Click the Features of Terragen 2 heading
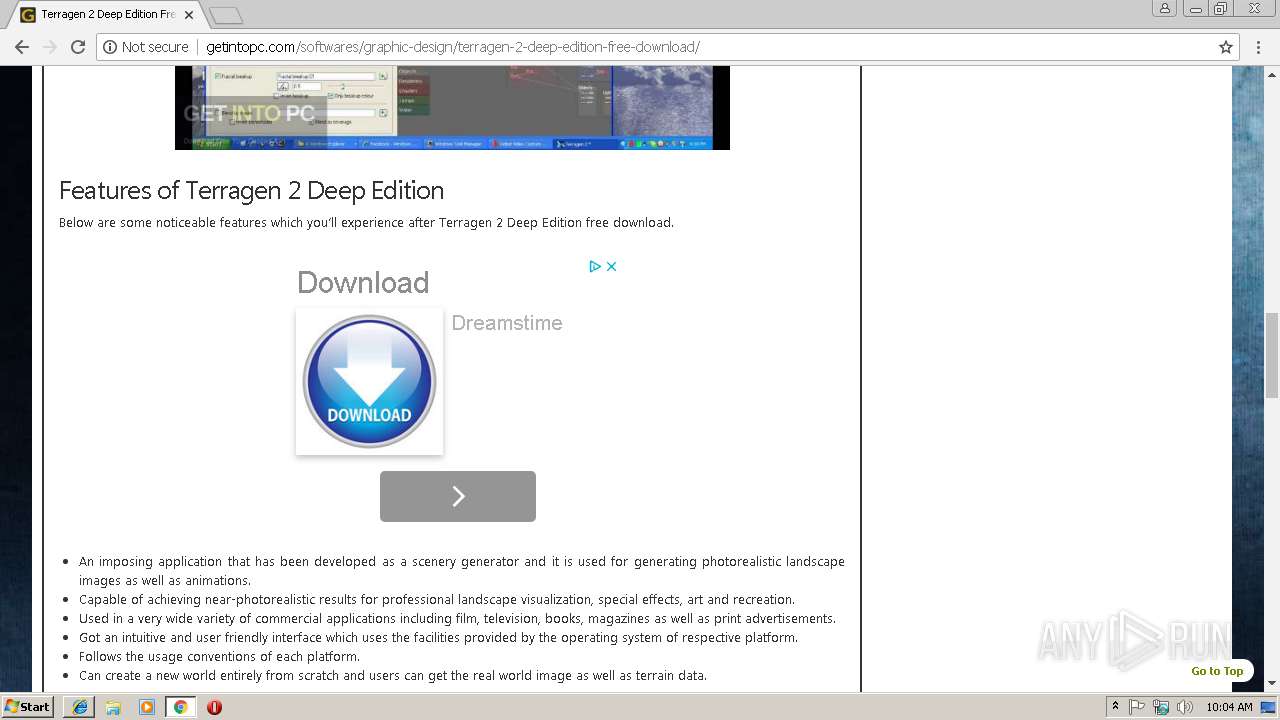Image resolution: width=1280 pixels, height=720 pixels. (251, 190)
